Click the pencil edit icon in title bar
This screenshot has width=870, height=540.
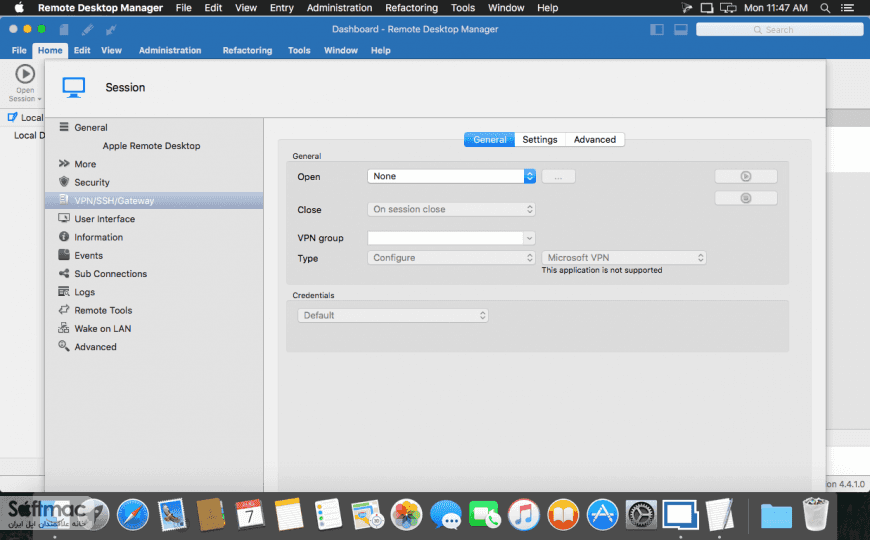pos(87,29)
